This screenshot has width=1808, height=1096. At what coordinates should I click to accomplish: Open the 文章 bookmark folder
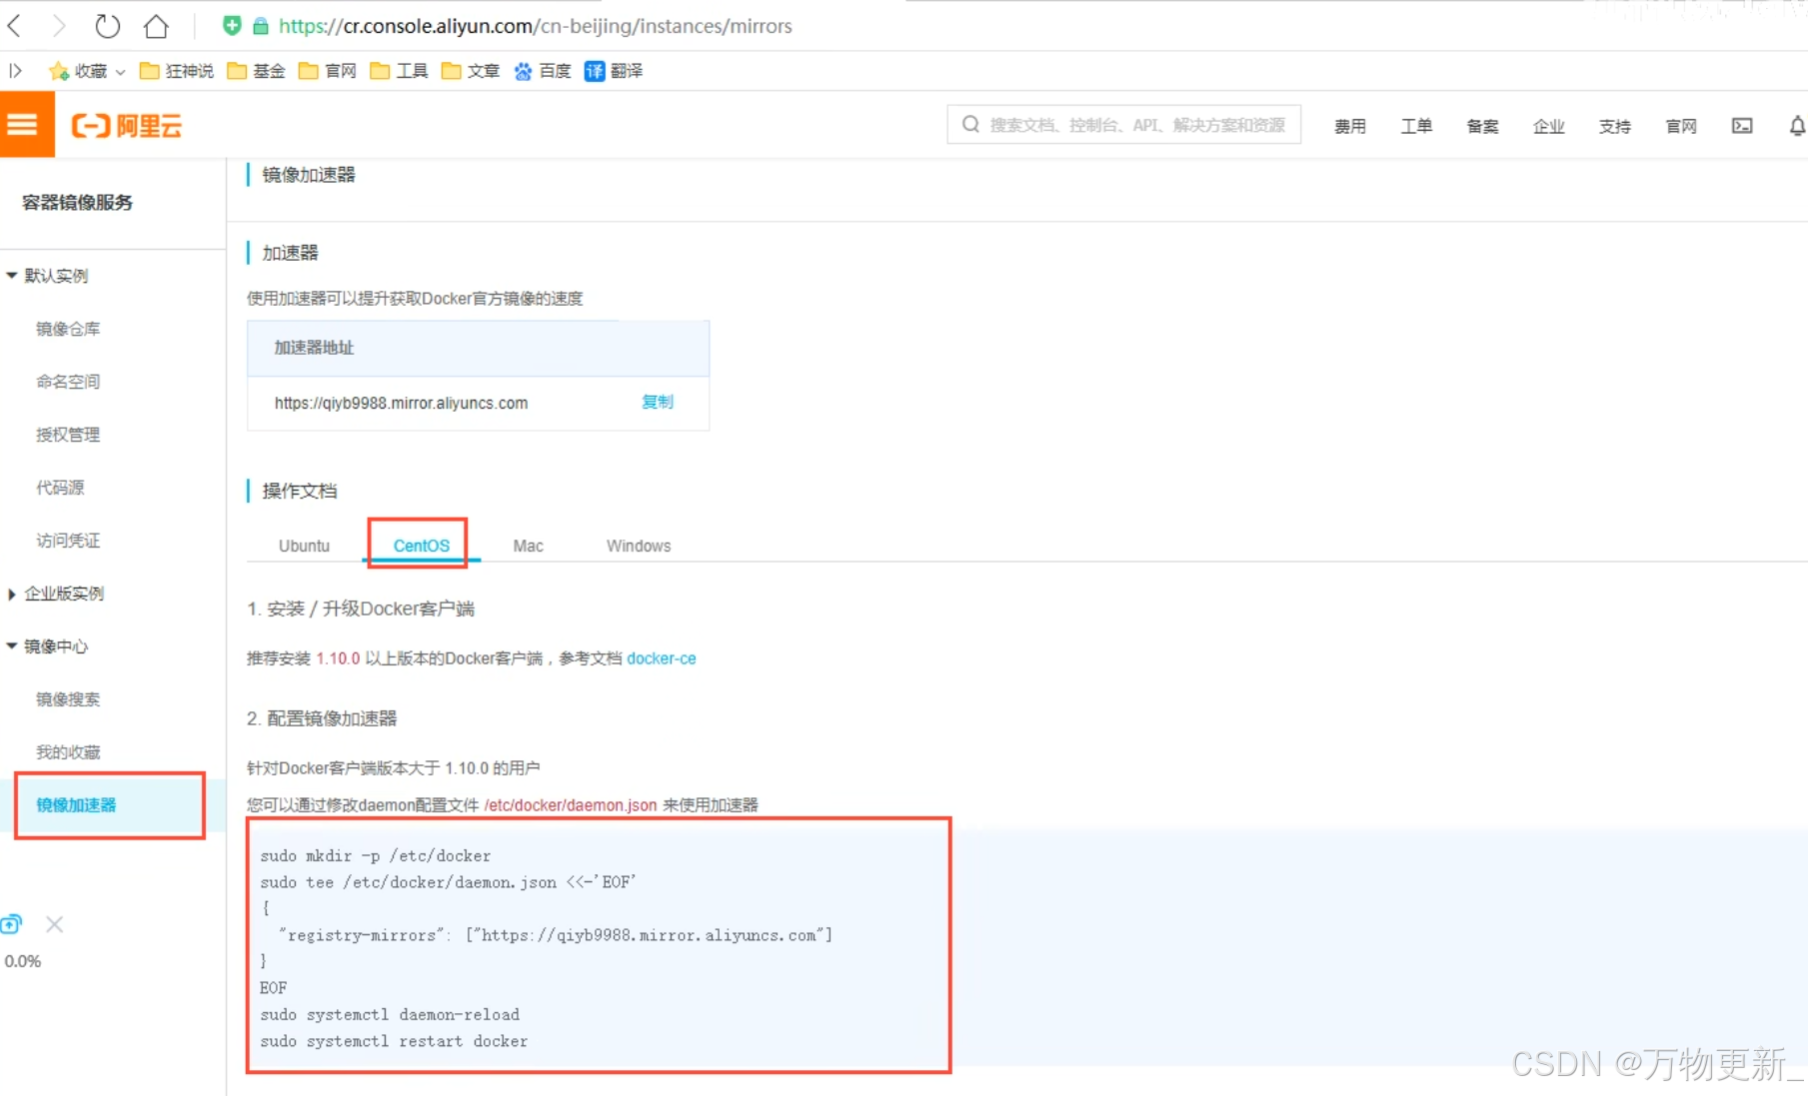(470, 70)
